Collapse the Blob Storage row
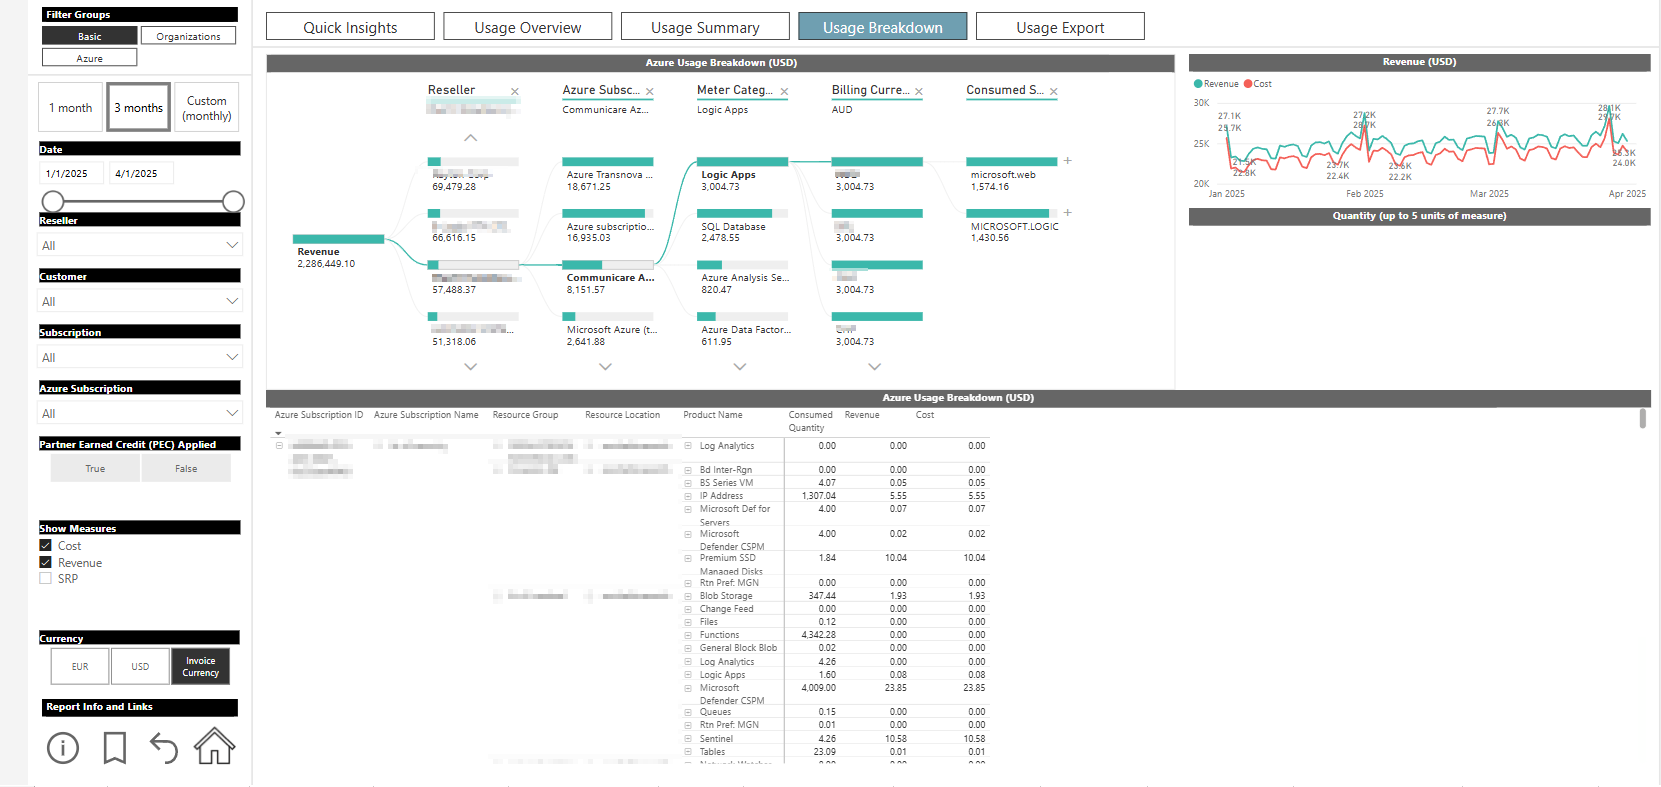This screenshot has height=787, width=1661. [x=688, y=596]
